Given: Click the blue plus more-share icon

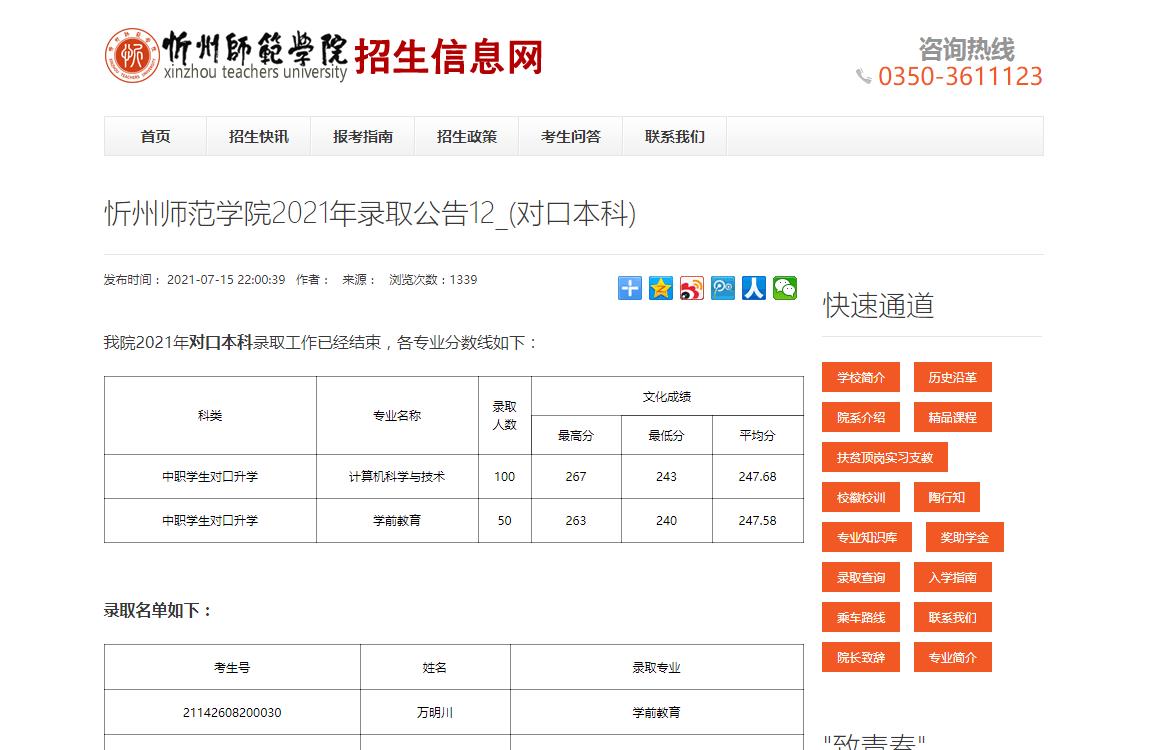Looking at the screenshot, I should tap(630, 288).
